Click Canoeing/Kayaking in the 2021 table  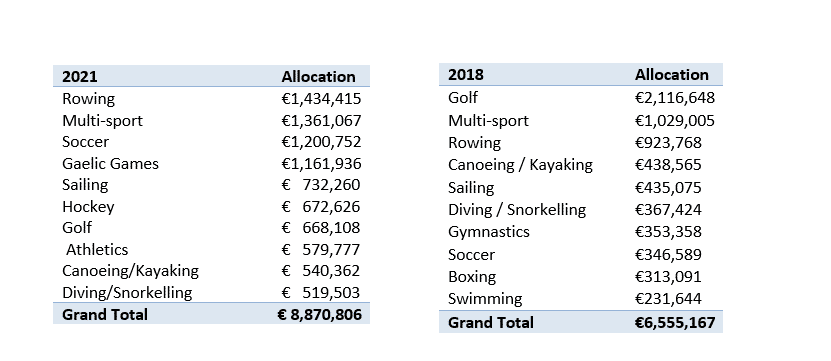[x=130, y=271]
